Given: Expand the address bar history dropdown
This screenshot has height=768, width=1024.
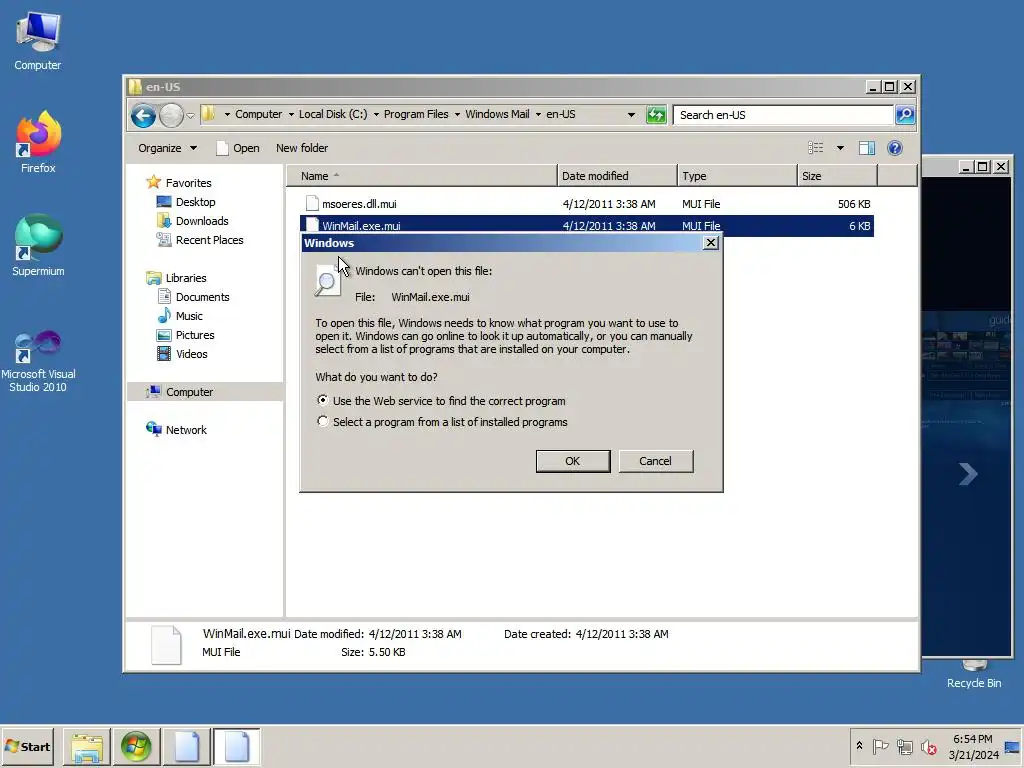Looking at the screenshot, I should point(631,115).
